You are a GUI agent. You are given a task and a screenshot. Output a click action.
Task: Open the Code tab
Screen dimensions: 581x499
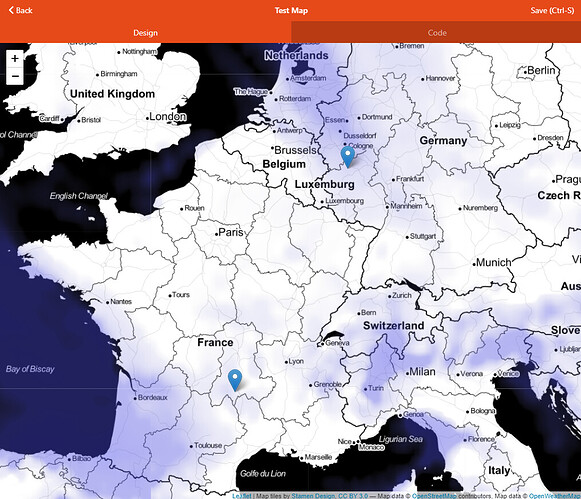(437, 33)
